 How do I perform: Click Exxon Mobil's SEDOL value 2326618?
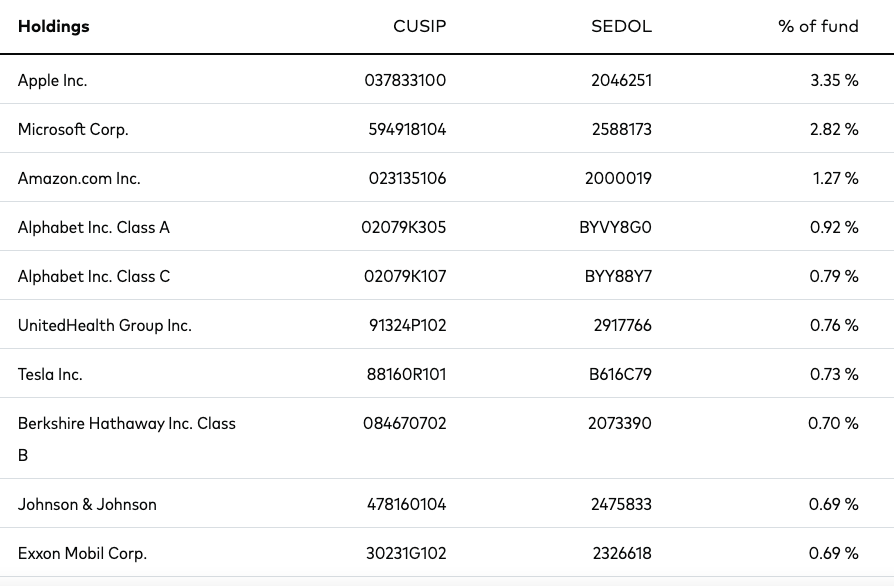[x=622, y=554]
